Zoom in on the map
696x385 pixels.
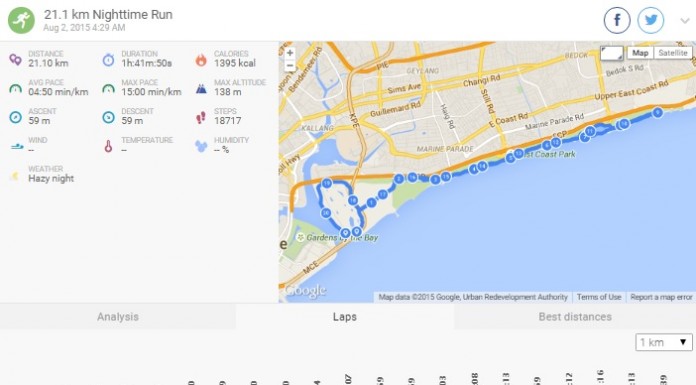click(x=290, y=53)
